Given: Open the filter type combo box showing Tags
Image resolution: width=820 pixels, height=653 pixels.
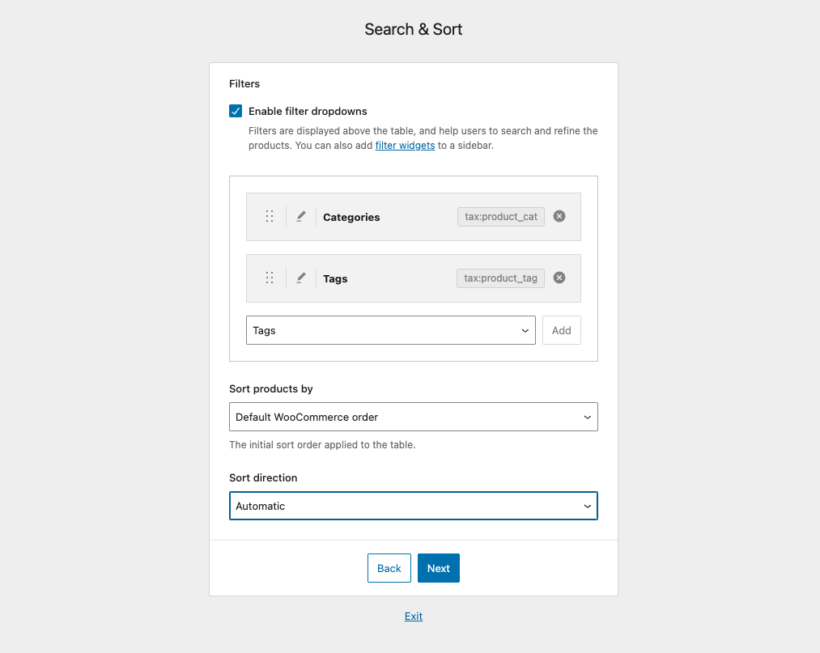Looking at the screenshot, I should point(391,330).
